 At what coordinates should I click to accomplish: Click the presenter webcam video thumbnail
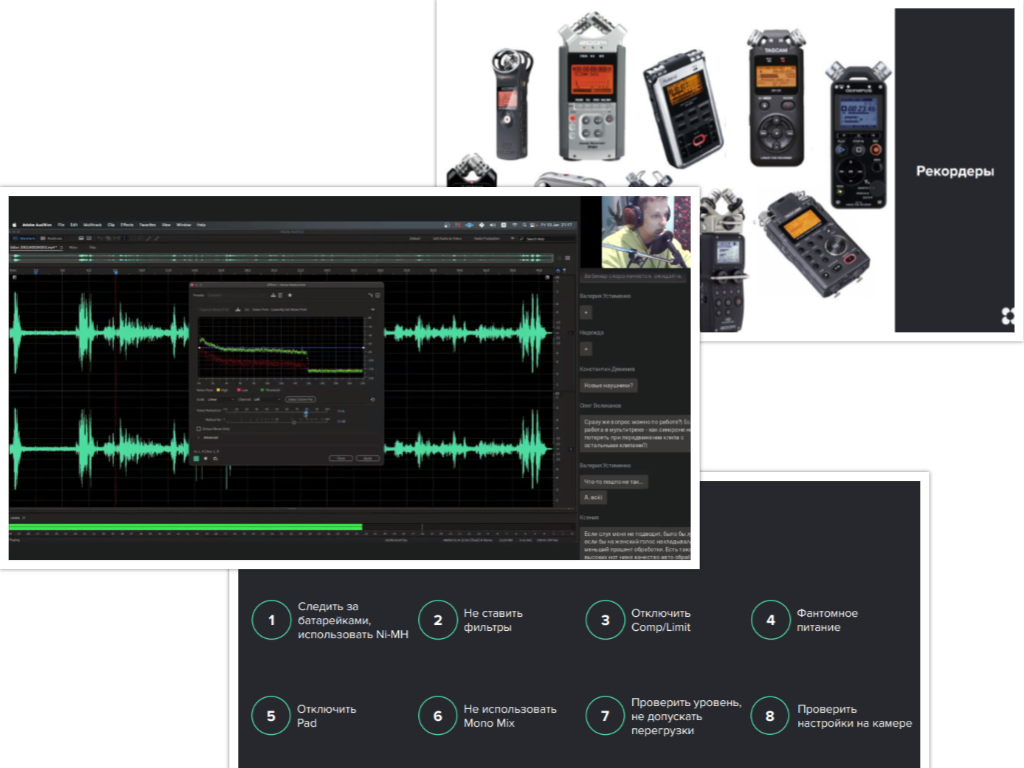pos(646,230)
